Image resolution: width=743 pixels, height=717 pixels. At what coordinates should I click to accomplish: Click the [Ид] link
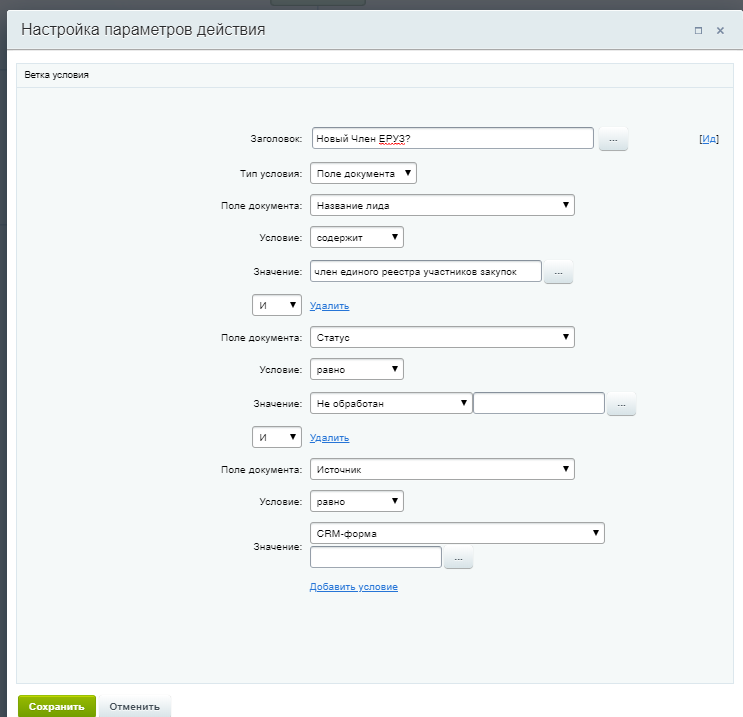coord(709,139)
